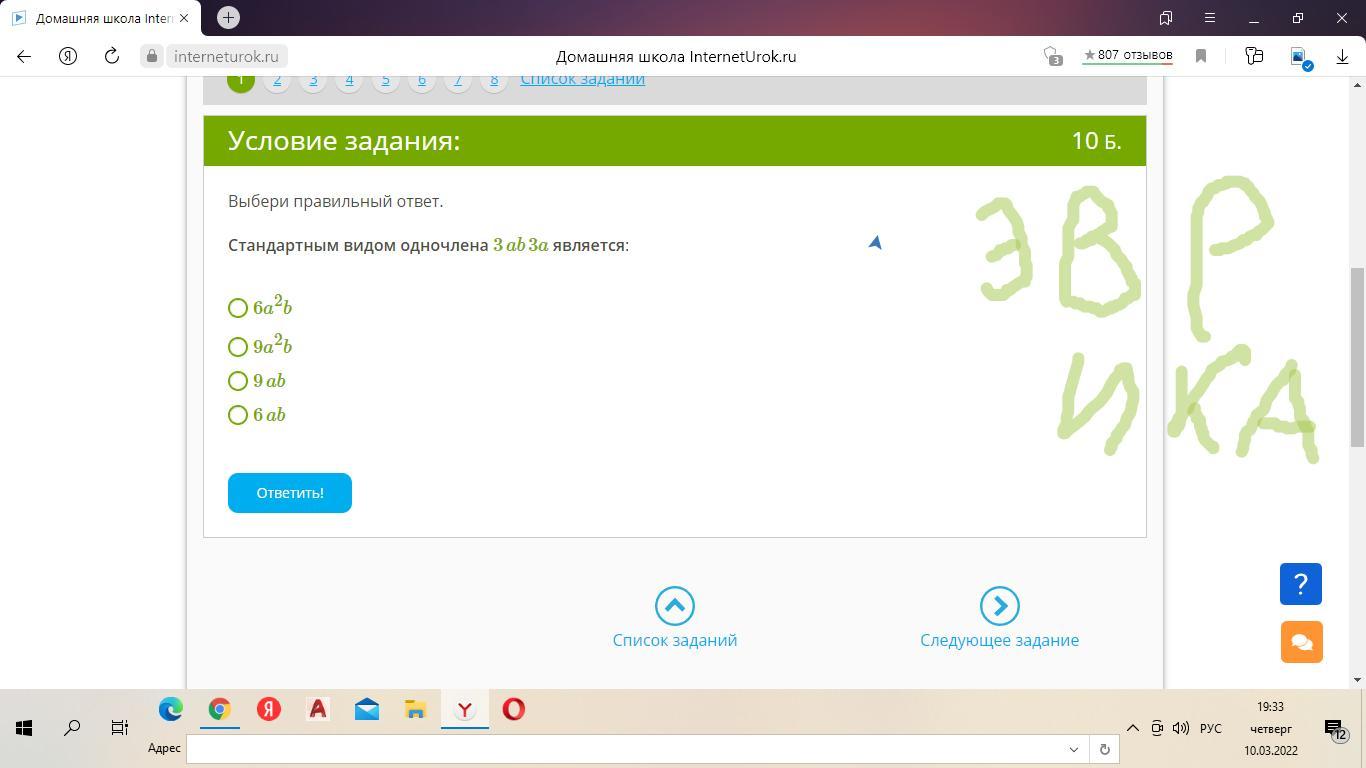Screen dimensions: 1366x768
Task: Expand the taskbar Адрес field dropdown
Action: [1074, 749]
